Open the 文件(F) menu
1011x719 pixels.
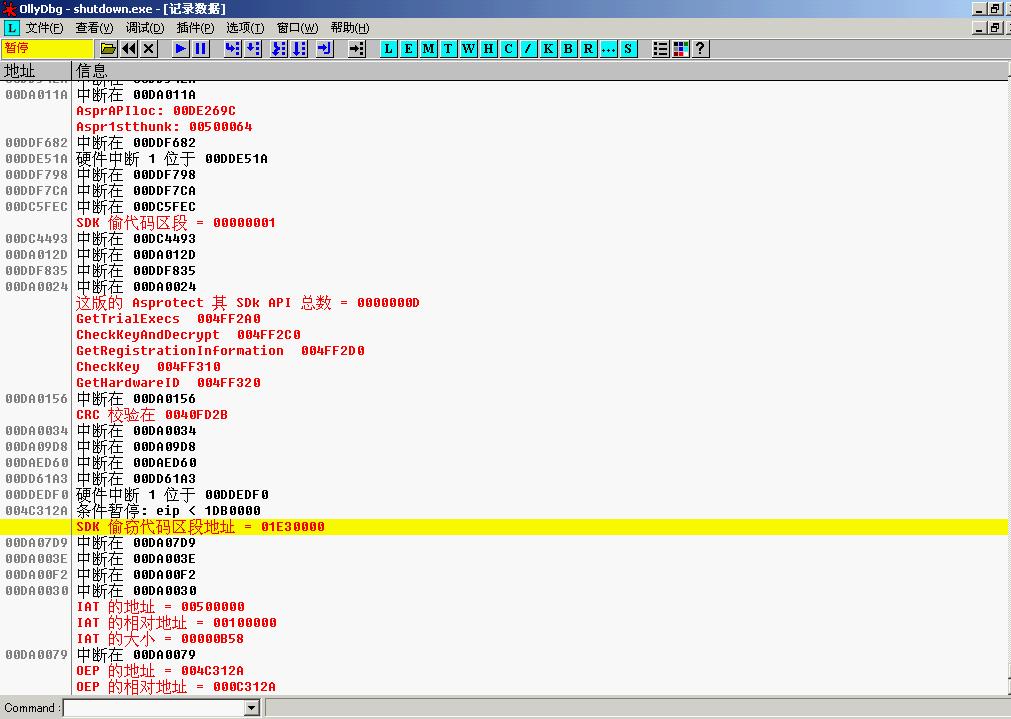pyautogui.click(x=44, y=28)
